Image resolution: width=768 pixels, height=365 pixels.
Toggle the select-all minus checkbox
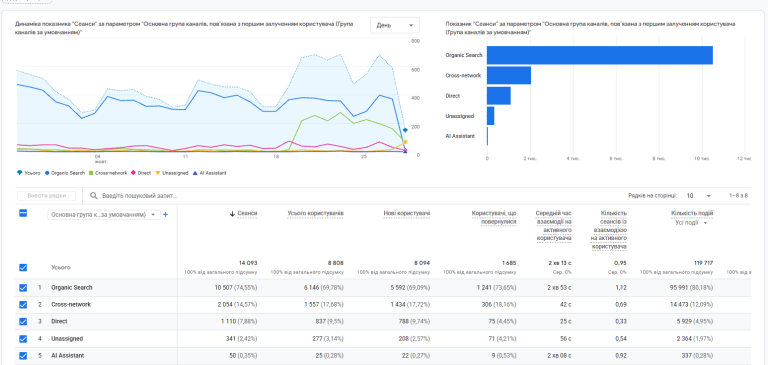point(23,214)
